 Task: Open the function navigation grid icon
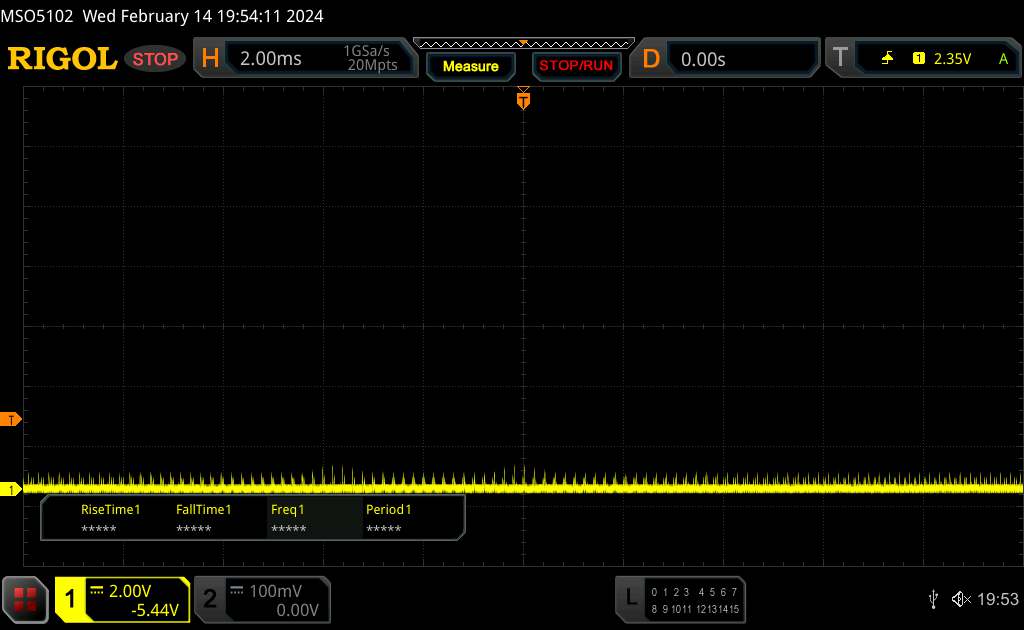[x=25, y=599]
